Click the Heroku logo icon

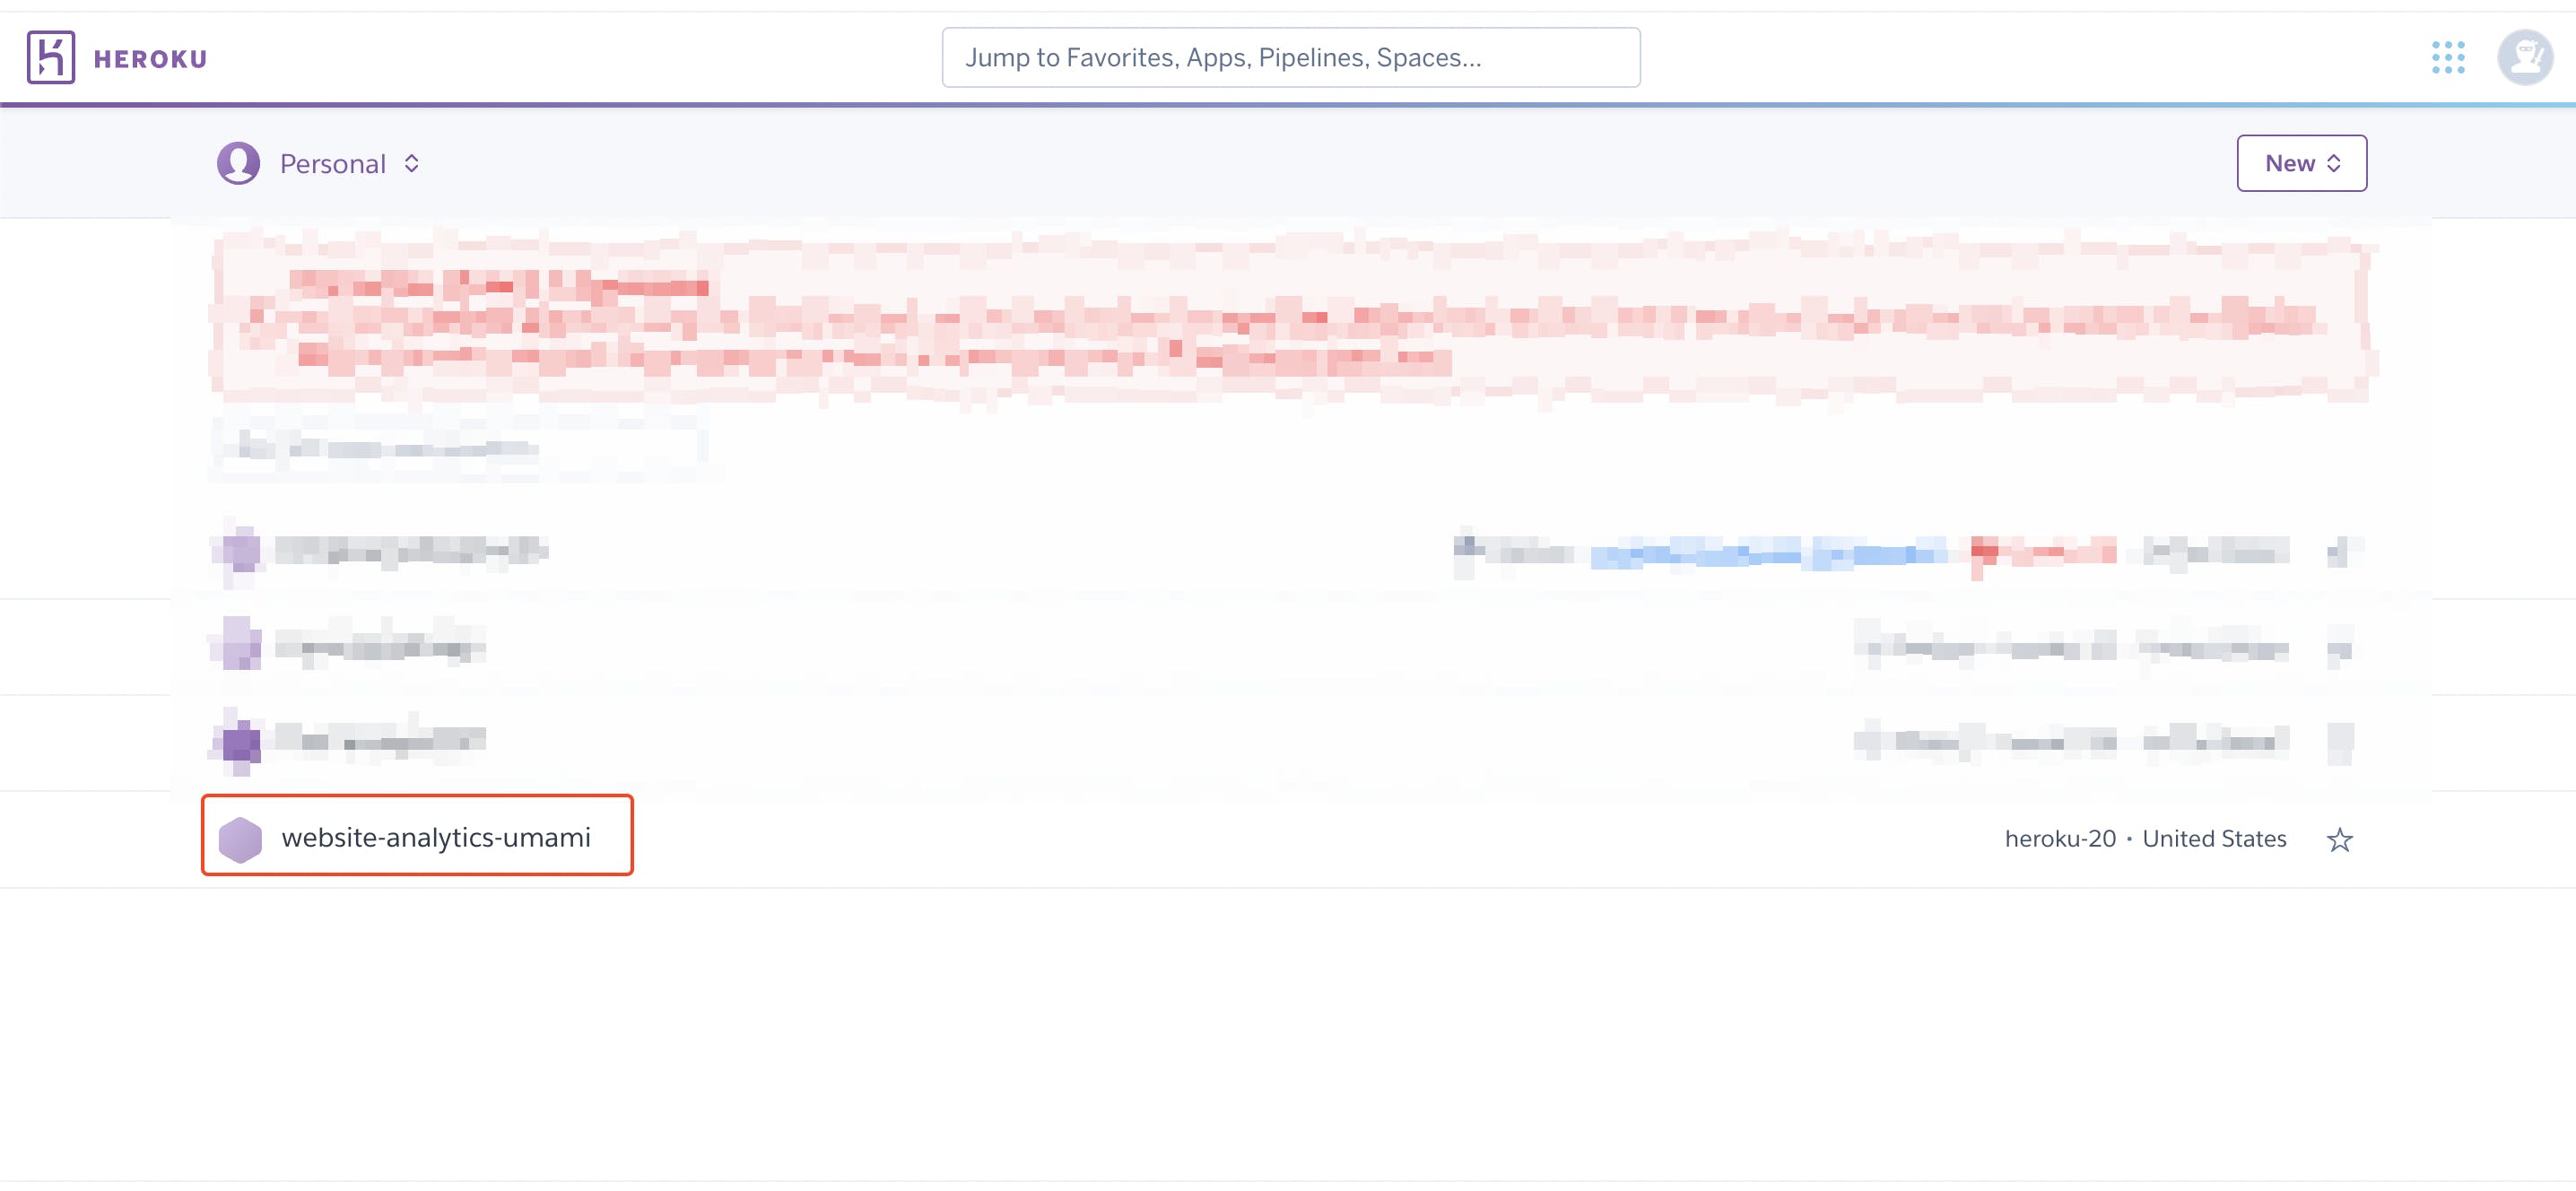pos(51,57)
